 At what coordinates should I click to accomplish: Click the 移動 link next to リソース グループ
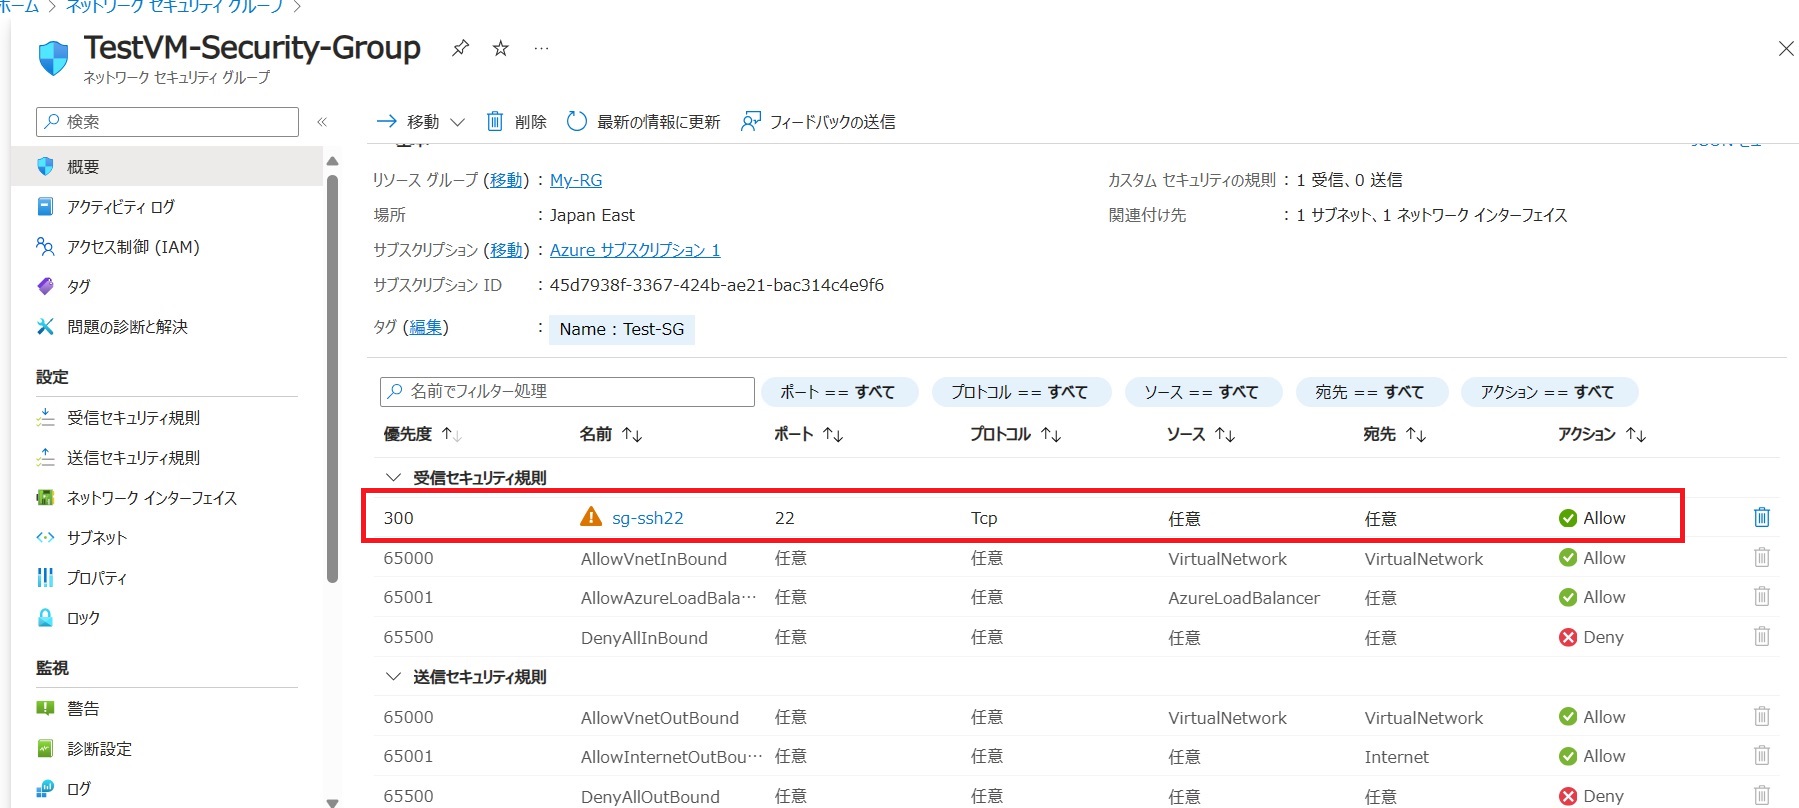point(506,180)
